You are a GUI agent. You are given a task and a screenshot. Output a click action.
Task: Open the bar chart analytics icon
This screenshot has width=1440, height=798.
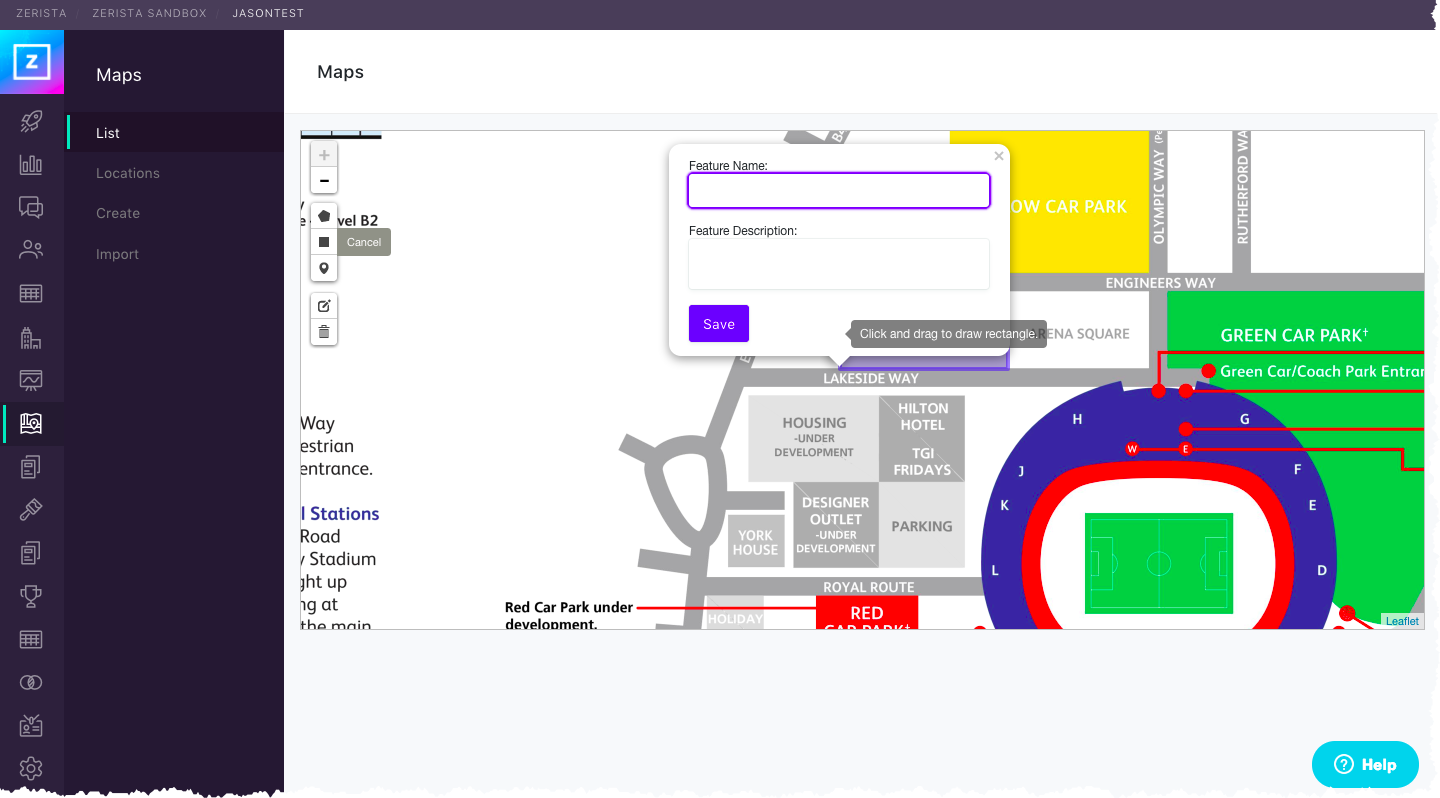(31, 164)
